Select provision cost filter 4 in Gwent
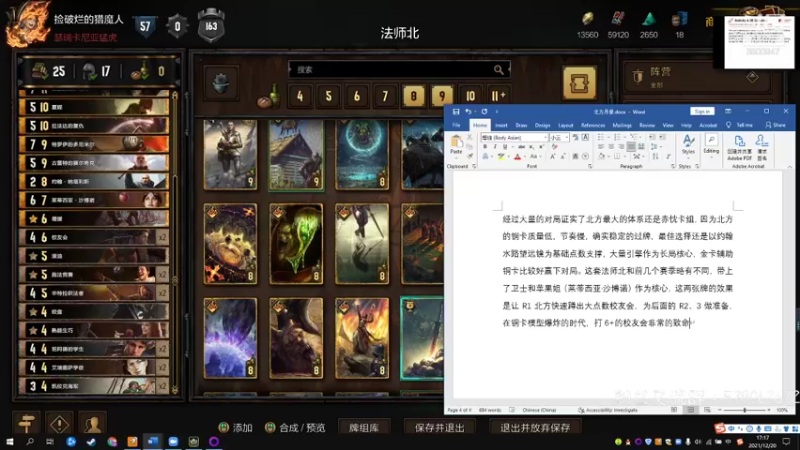 tap(300, 96)
